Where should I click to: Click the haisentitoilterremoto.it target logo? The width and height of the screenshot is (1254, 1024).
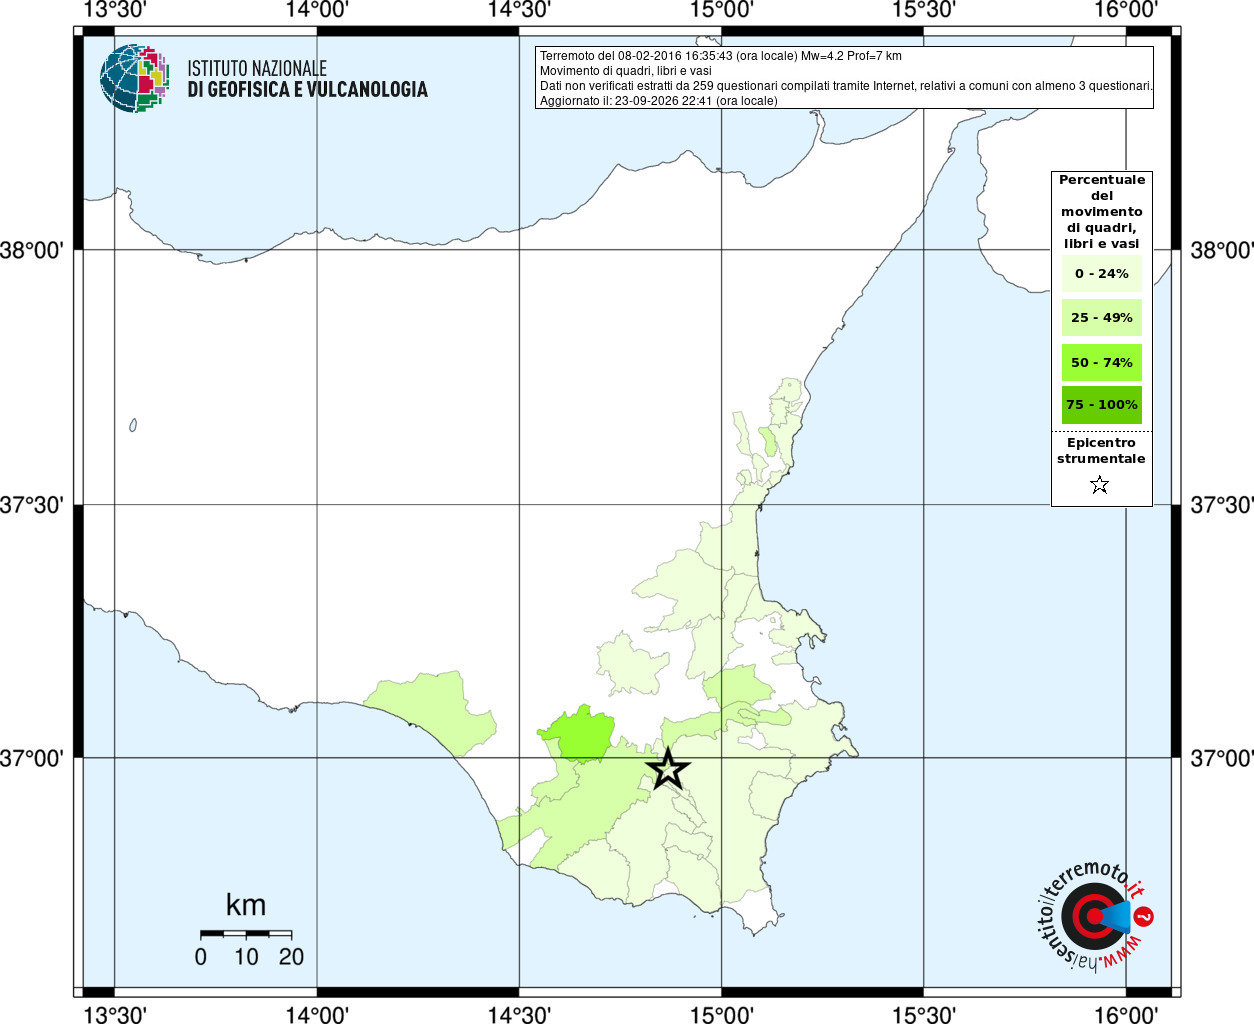1094,916
